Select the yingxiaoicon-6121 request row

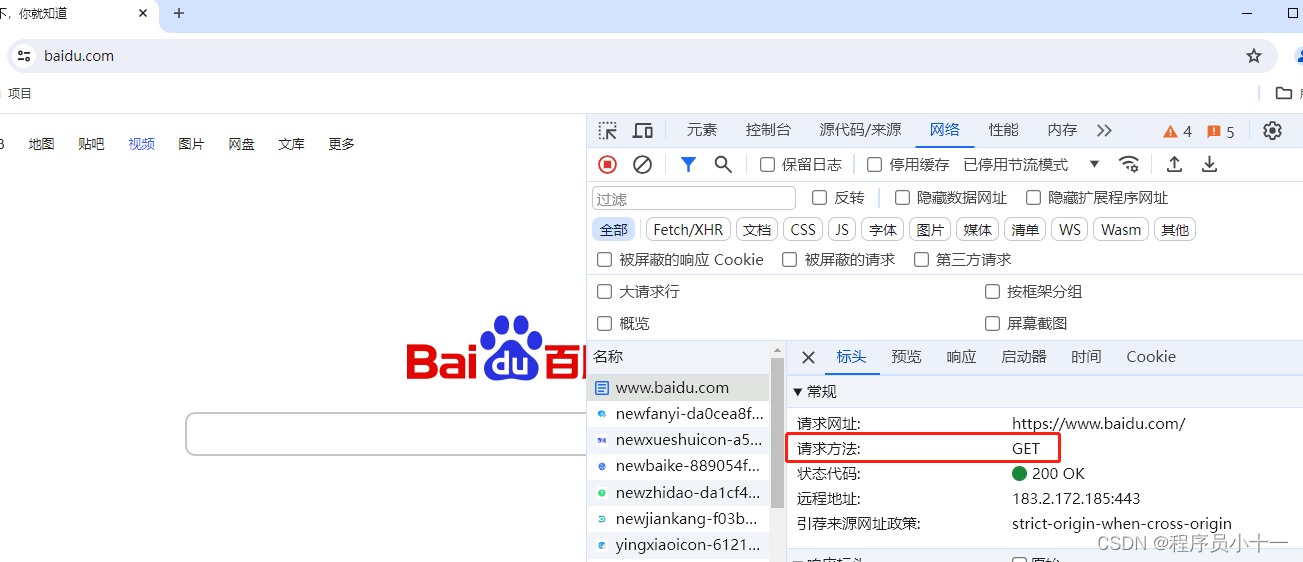point(678,546)
